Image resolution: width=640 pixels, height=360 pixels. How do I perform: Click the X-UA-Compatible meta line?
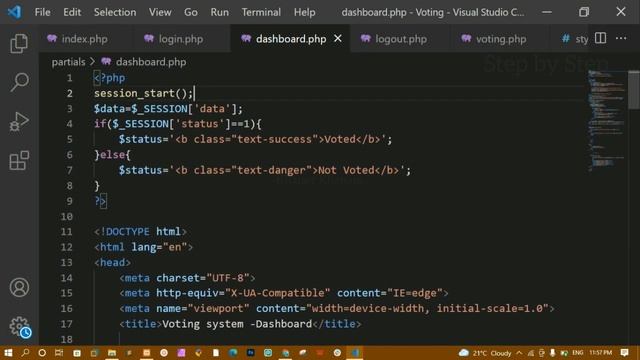coord(284,293)
